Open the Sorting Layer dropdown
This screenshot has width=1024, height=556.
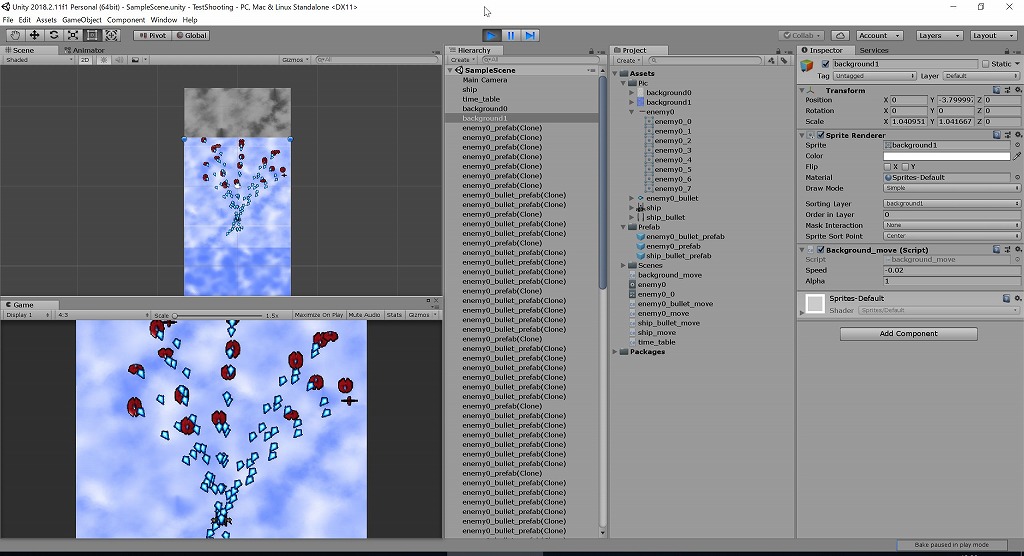coord(951,203)
